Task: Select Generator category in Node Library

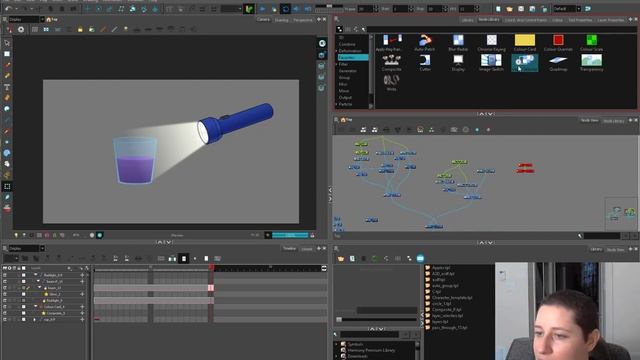Action: 348,71
